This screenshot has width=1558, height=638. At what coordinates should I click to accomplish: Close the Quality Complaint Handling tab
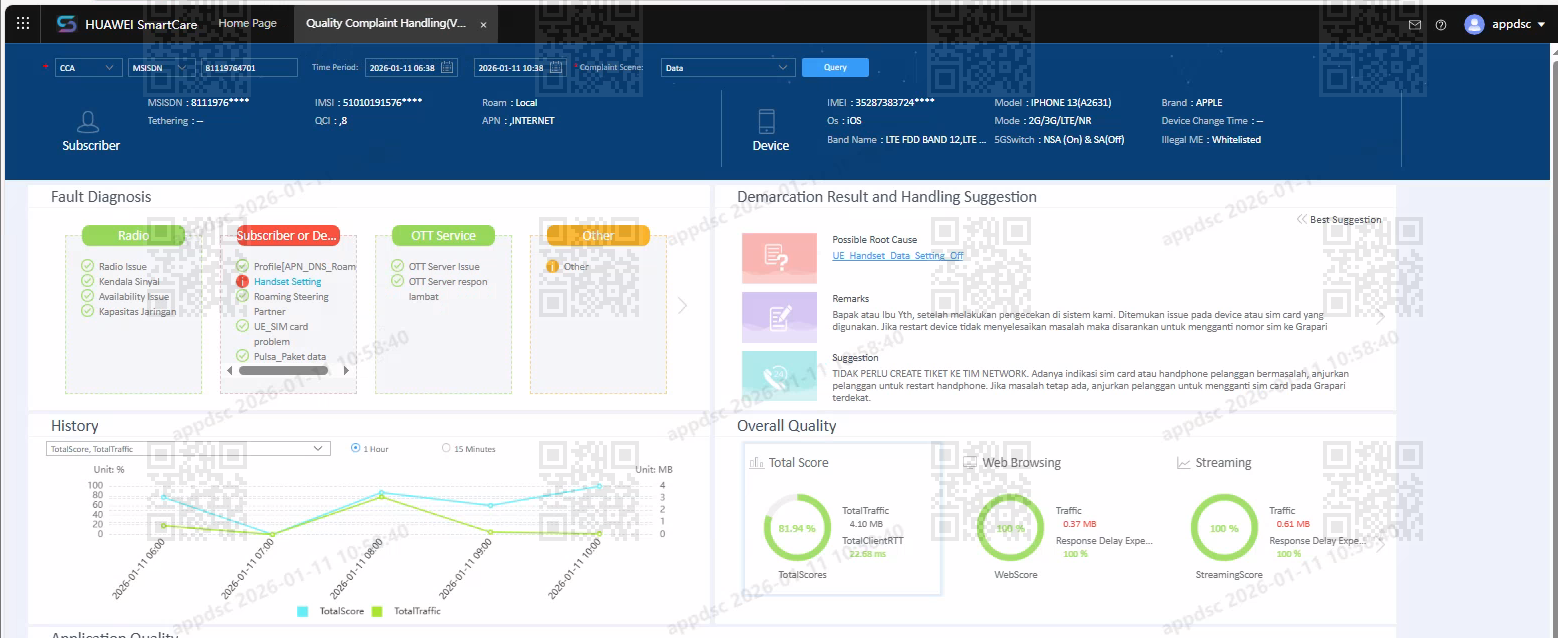coord(484,24)
